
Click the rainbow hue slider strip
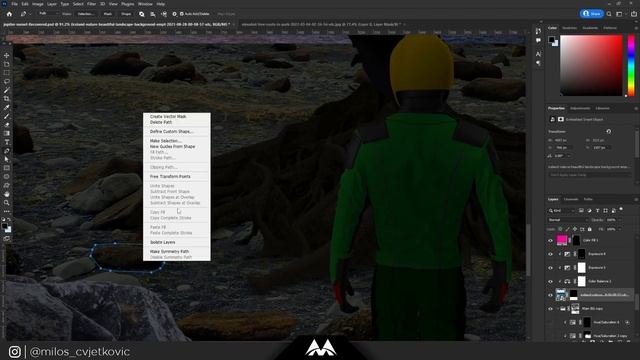tap(631, 65)
